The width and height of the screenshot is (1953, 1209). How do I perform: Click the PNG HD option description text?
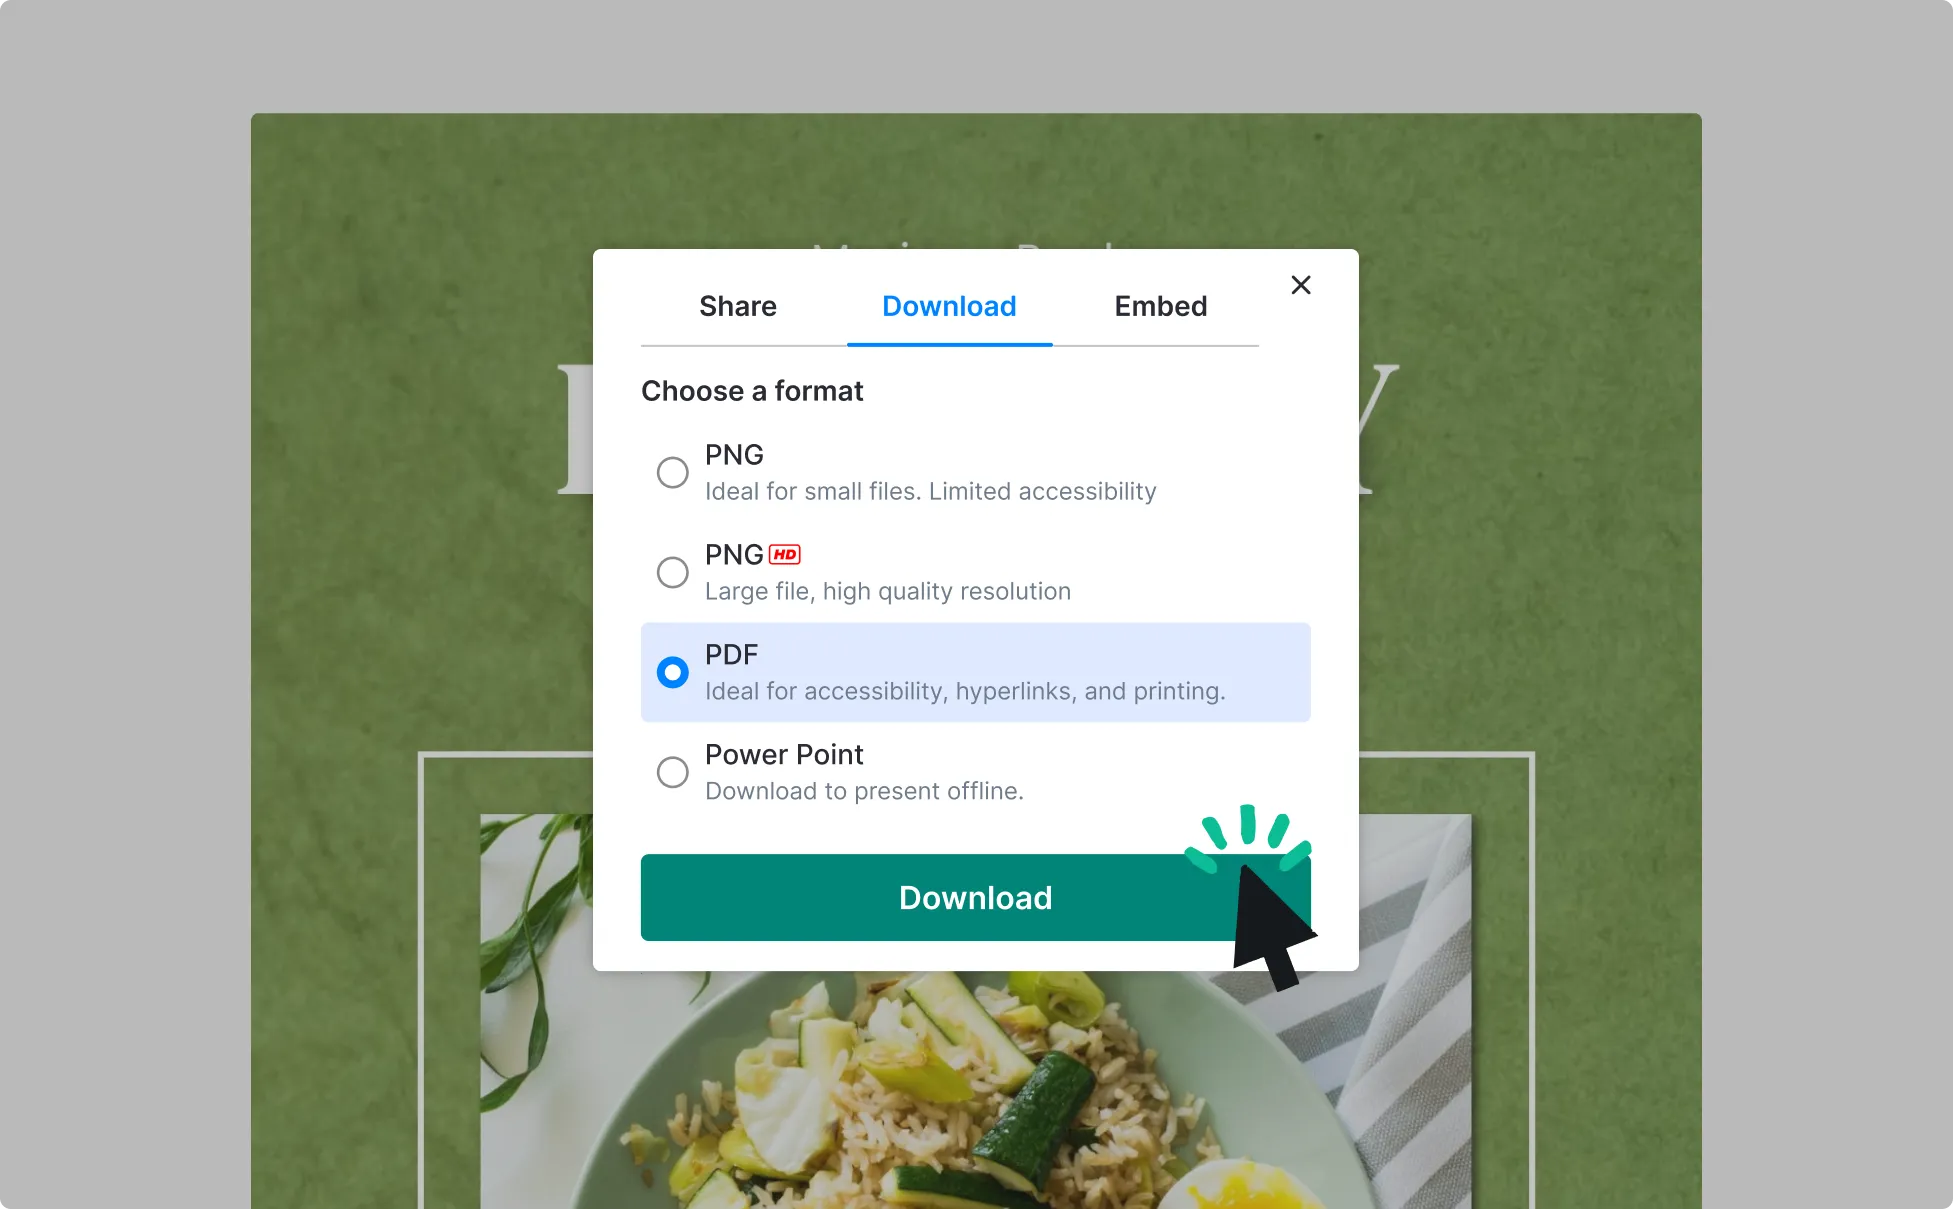(890, 591)
